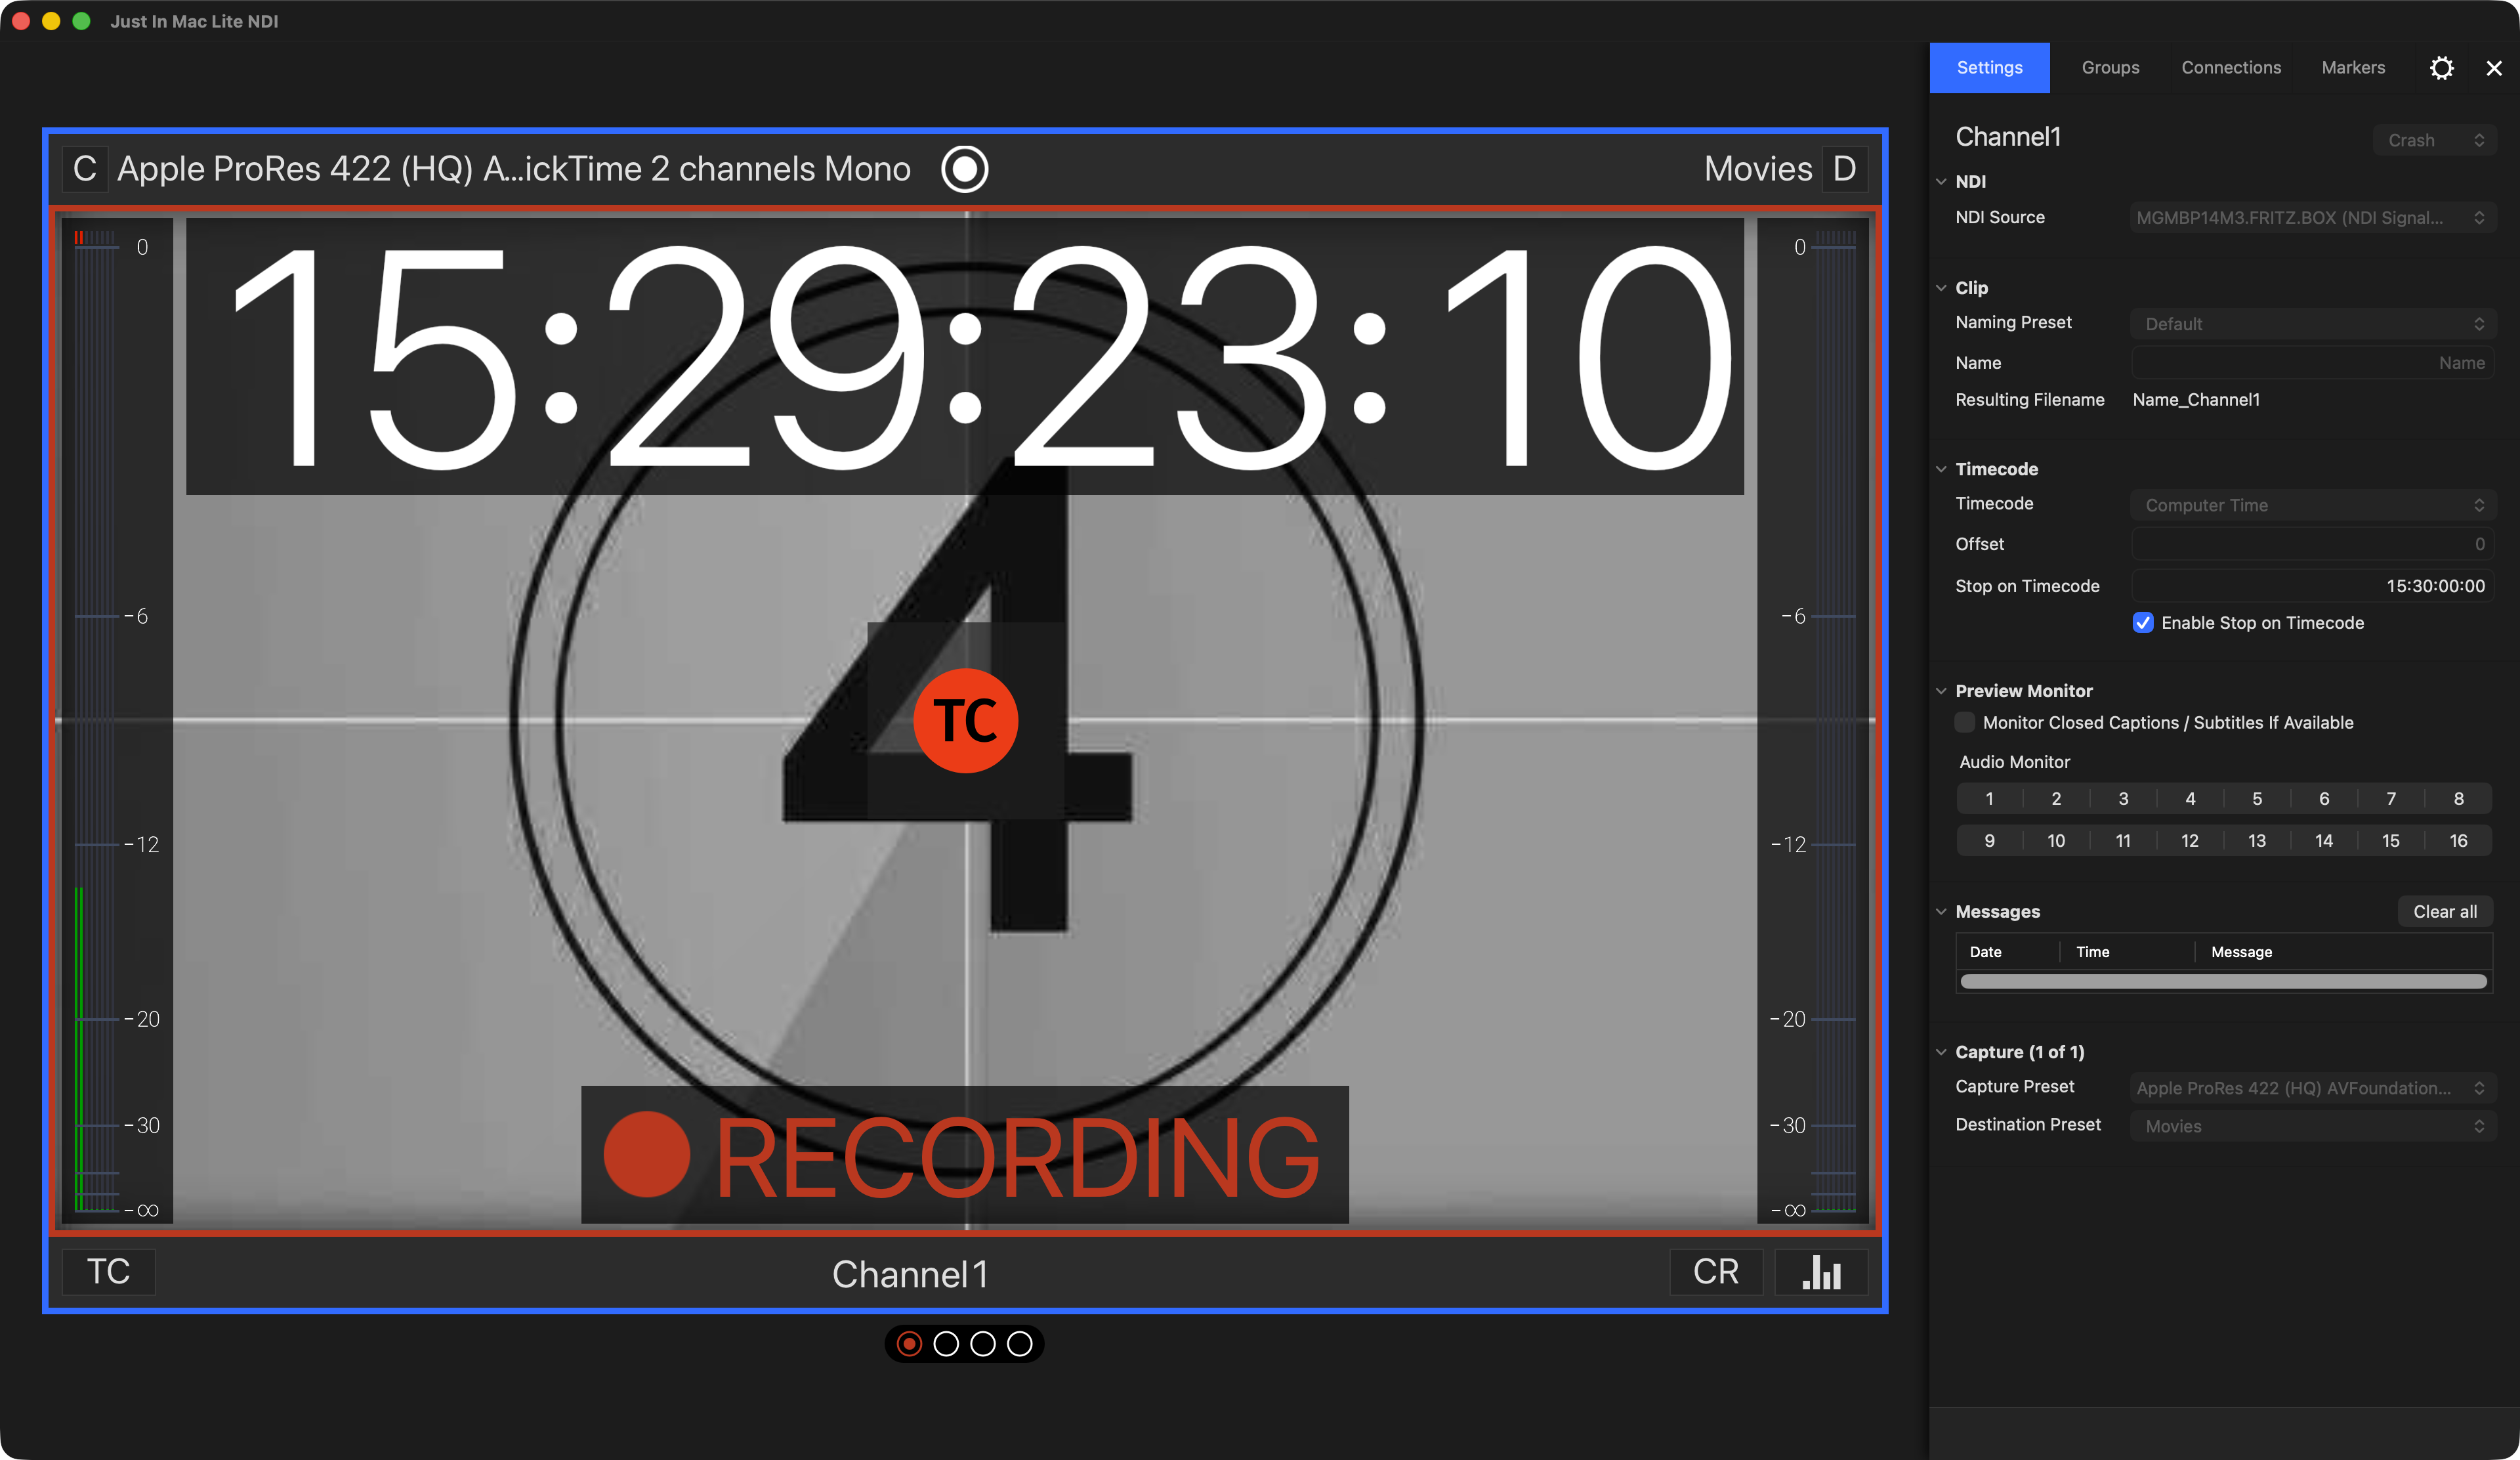Collapse the Messages section

coord(1941,912)
